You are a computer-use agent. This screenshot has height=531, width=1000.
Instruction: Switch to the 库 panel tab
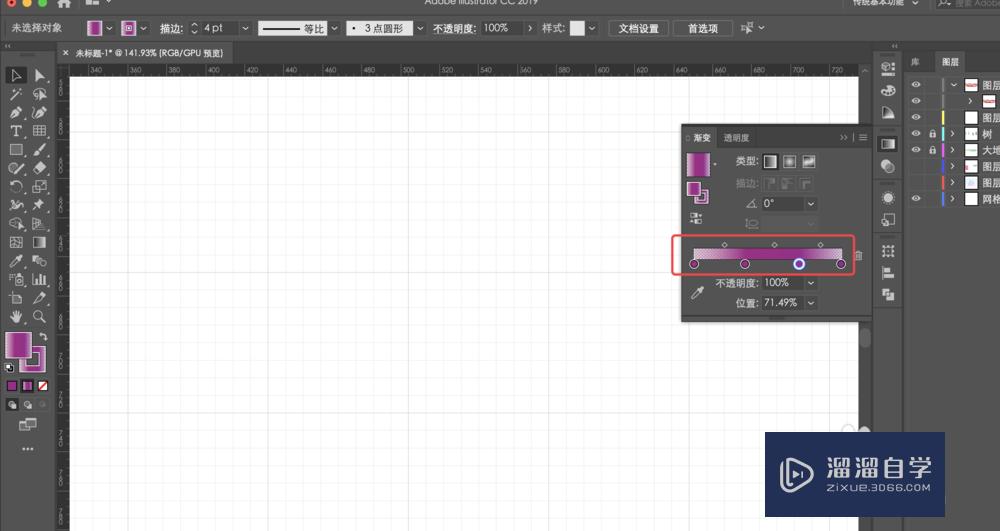coord(915,62)
